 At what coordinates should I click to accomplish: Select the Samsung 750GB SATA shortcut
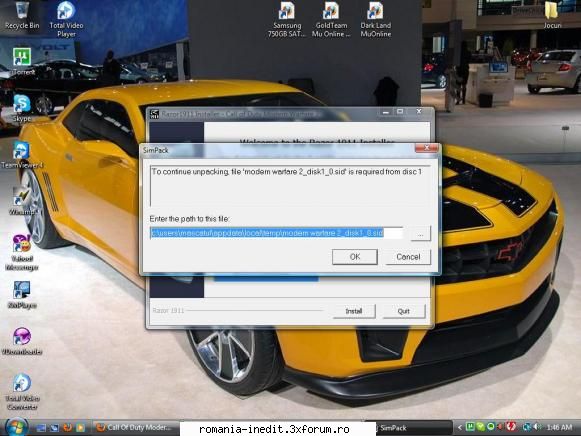[287, 19]
